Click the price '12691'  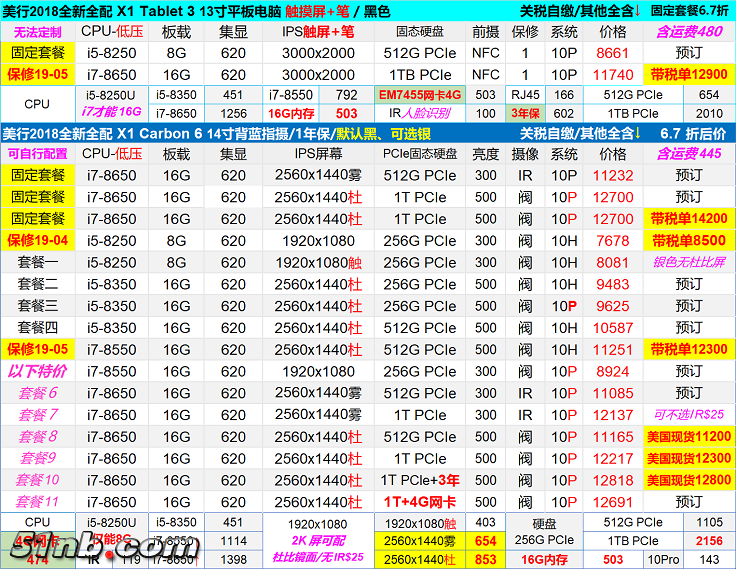click(613, 501)
